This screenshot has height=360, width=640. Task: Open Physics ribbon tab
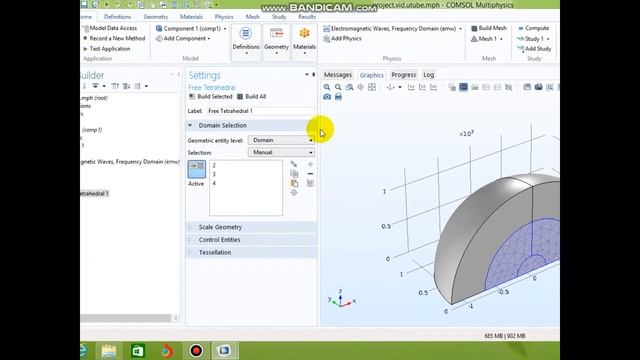pos(224,17)
